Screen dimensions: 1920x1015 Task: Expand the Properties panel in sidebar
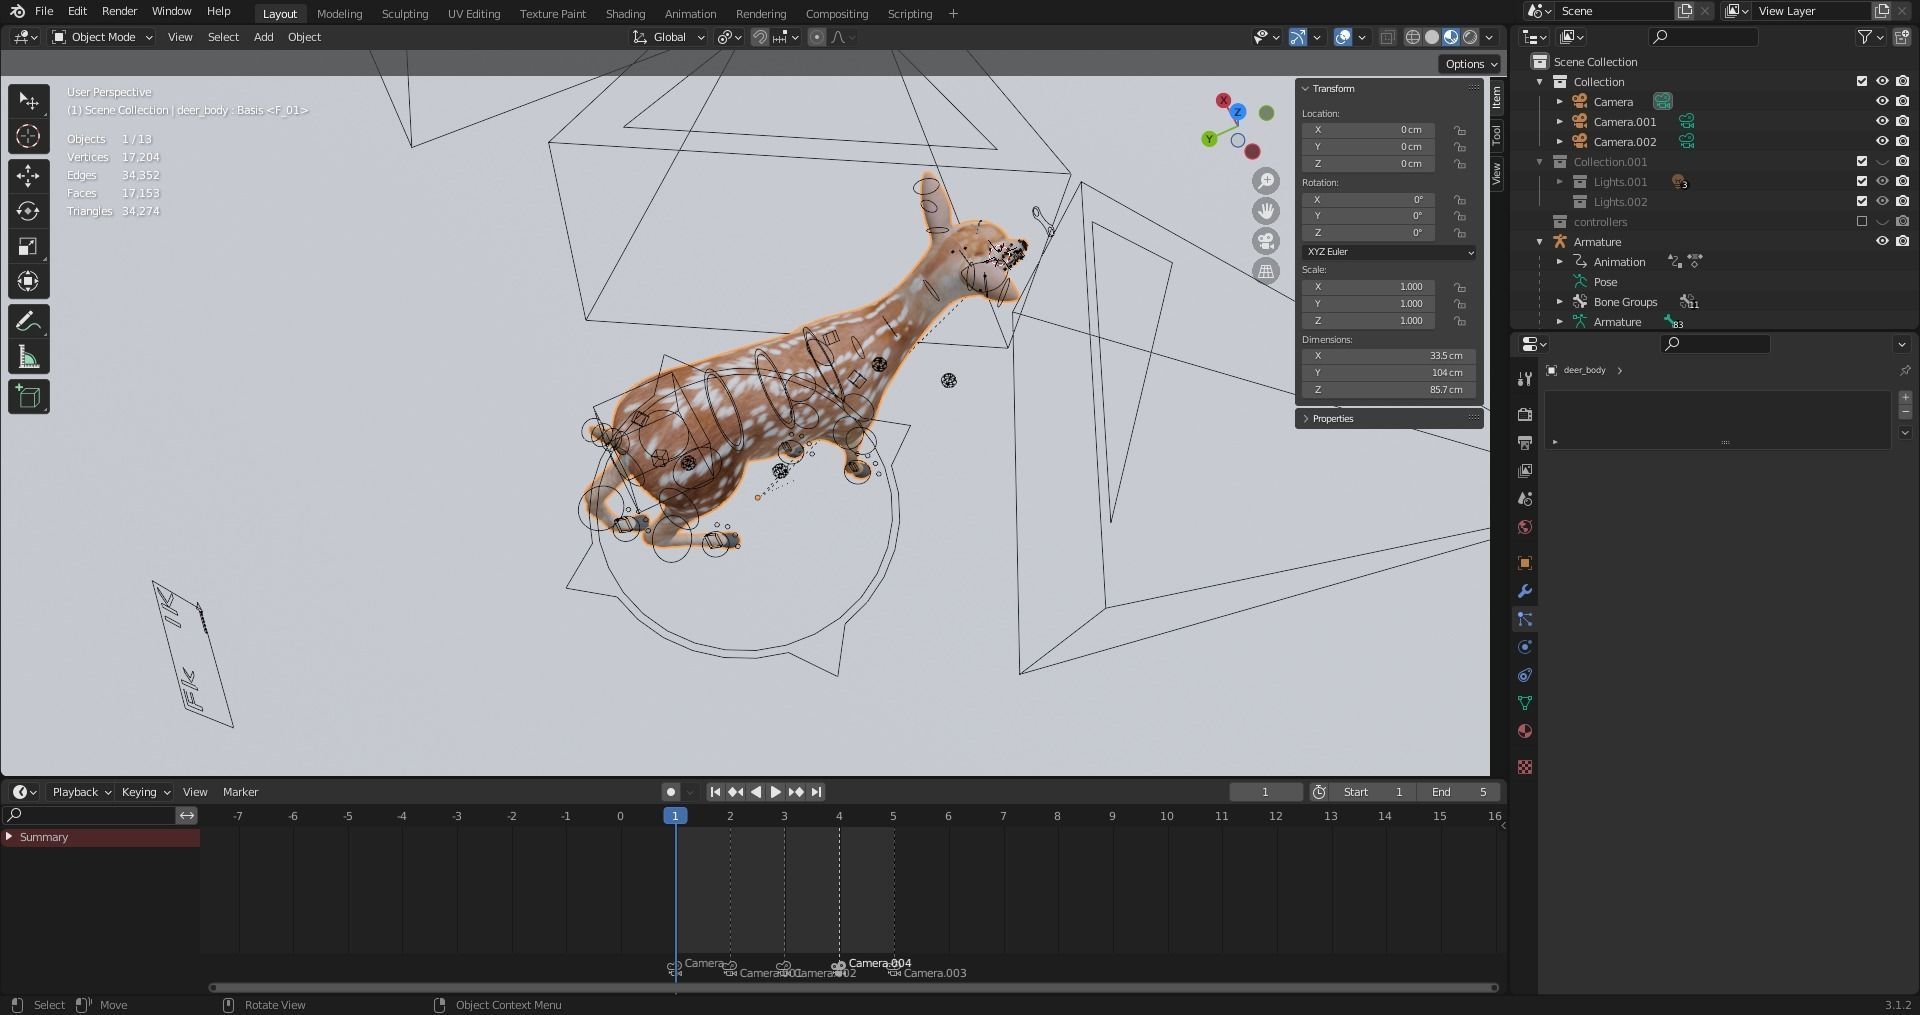1332,418
